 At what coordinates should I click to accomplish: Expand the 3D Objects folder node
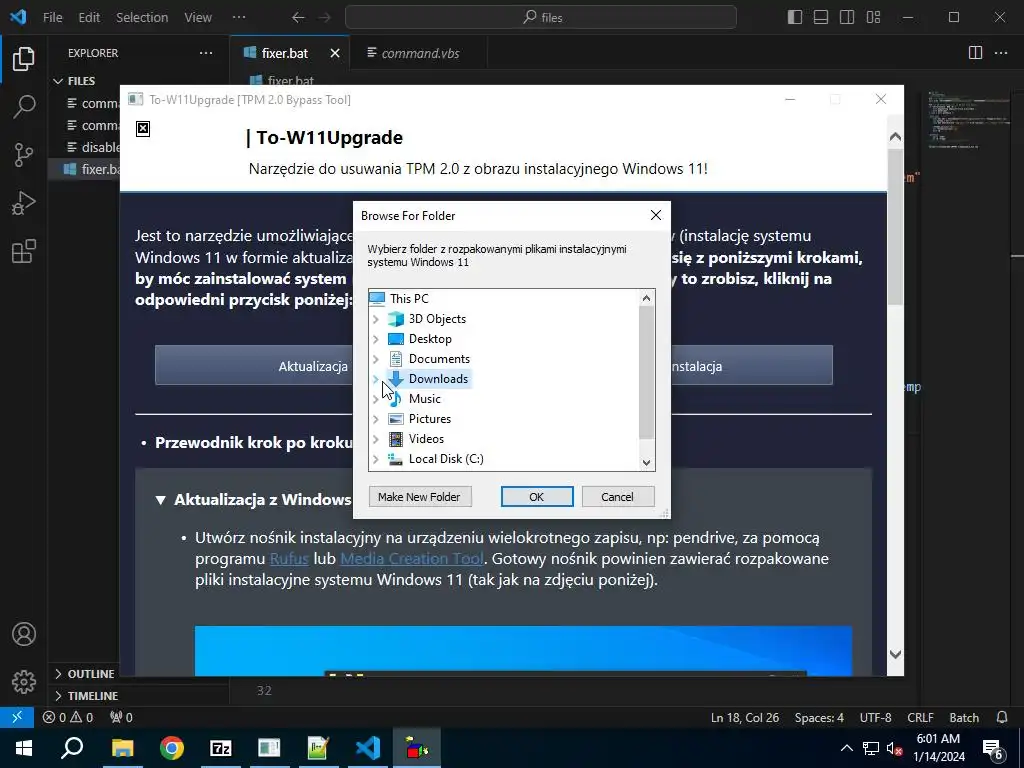tap(376, 319)
